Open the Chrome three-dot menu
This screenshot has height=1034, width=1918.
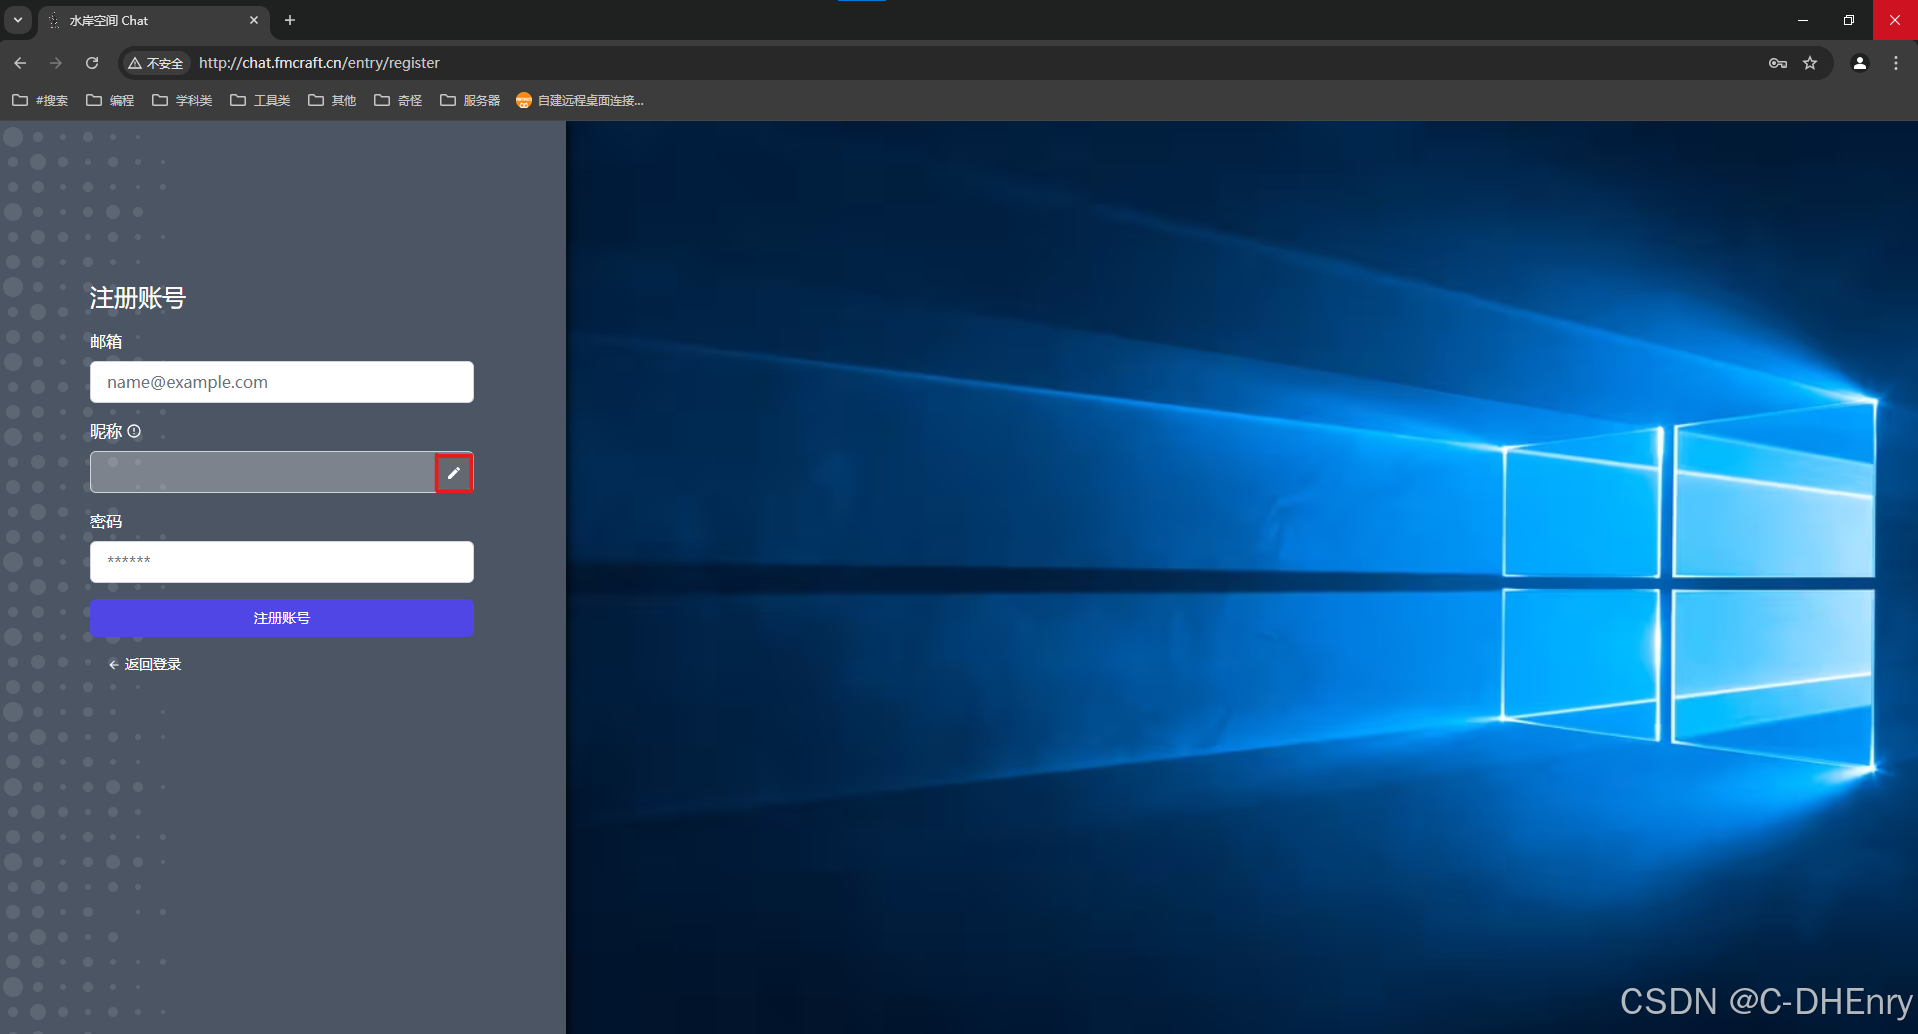tap(1896, 63)
